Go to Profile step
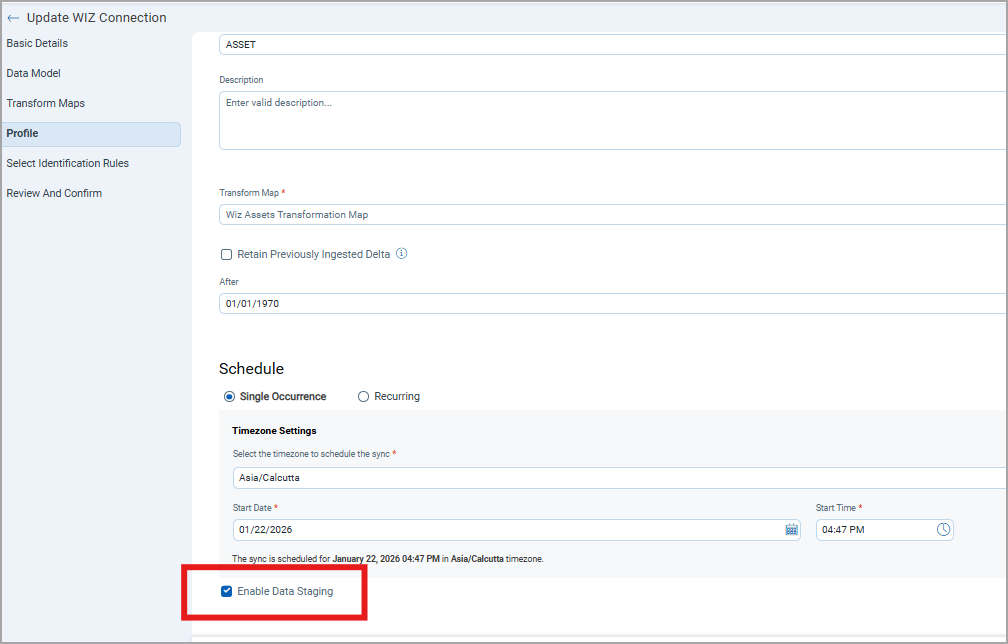Viewport: 1008px width, 644px height. tap(91, 134)
